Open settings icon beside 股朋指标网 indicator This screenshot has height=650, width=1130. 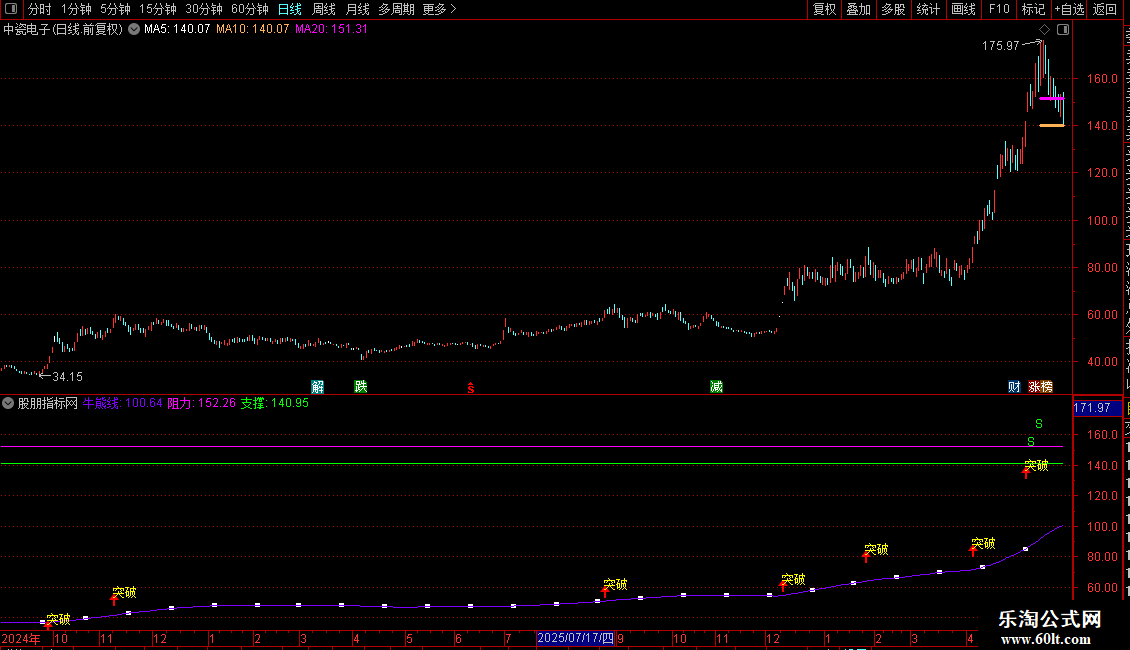pos(8,404)
